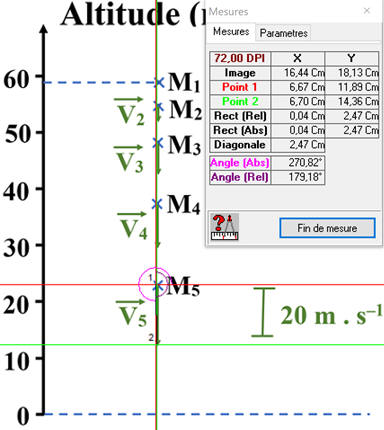Click the blue cross at M3
384x430 pixels.
[x=158, y=143]
